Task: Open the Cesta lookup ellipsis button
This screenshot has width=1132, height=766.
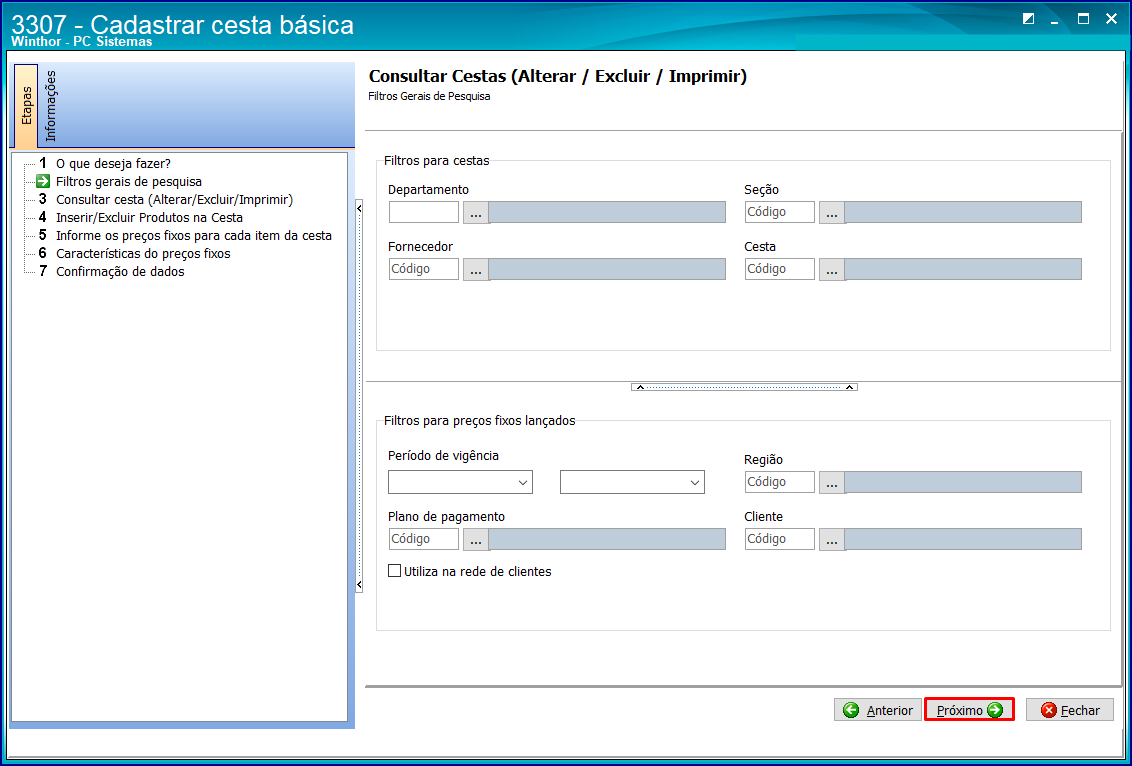Action: (832, 269)
